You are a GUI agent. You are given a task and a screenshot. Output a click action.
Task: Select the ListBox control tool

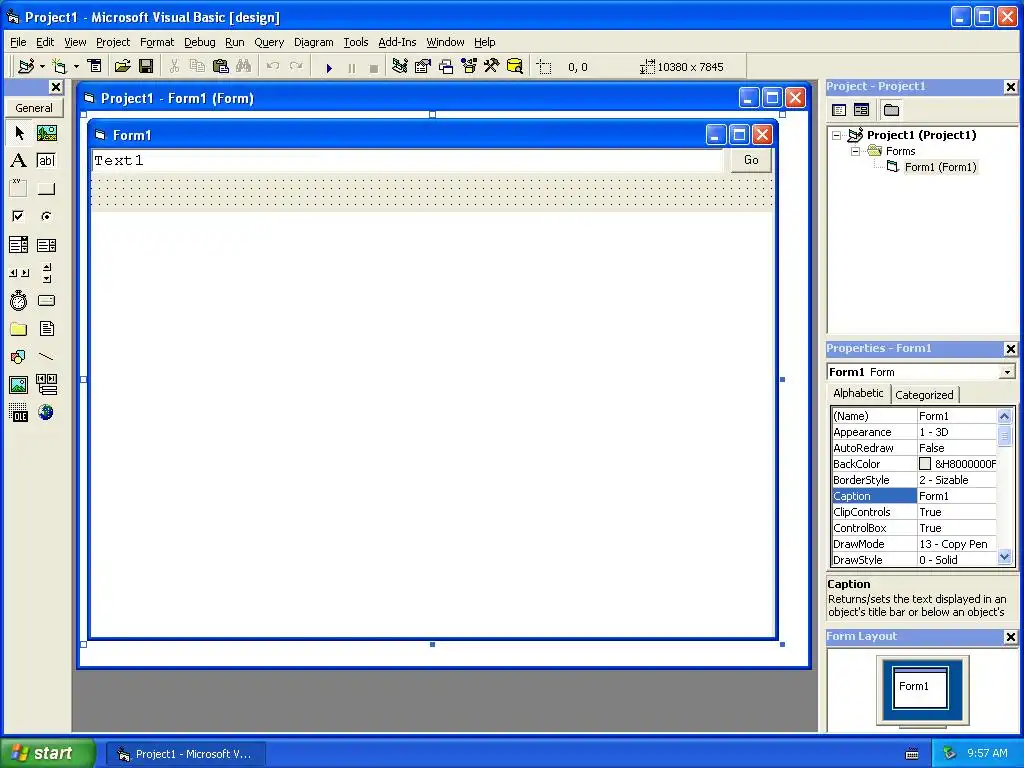pos(46,245)
